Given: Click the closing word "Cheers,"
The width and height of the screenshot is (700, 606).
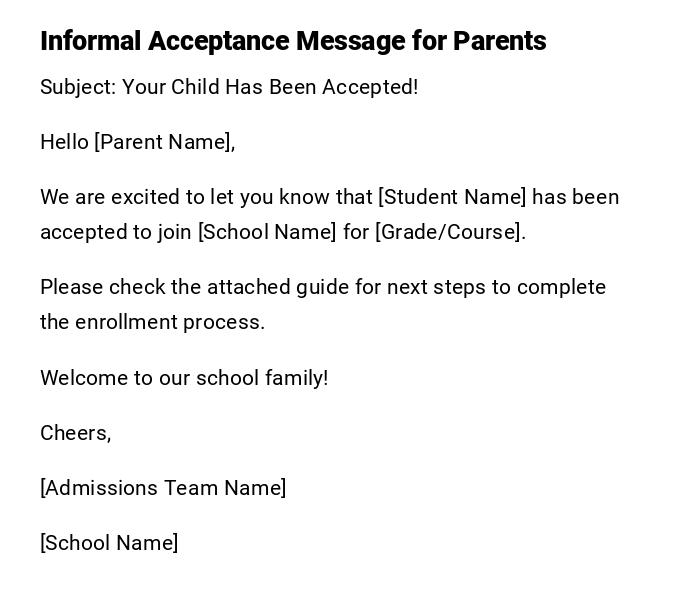Looking at the screenshot, I should [x=75, y=433].
